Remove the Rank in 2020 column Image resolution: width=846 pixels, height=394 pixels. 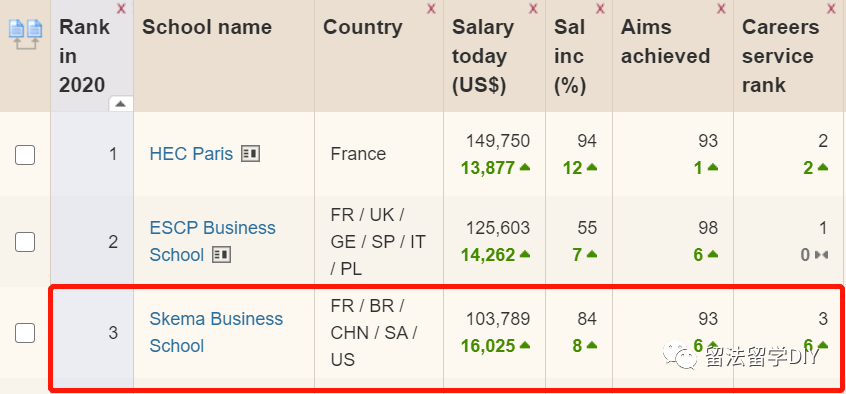[121, 8]
